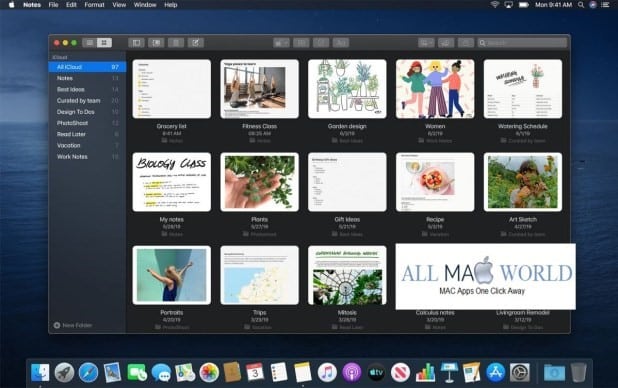Open the Vacation folder

[x=87, y=146]
